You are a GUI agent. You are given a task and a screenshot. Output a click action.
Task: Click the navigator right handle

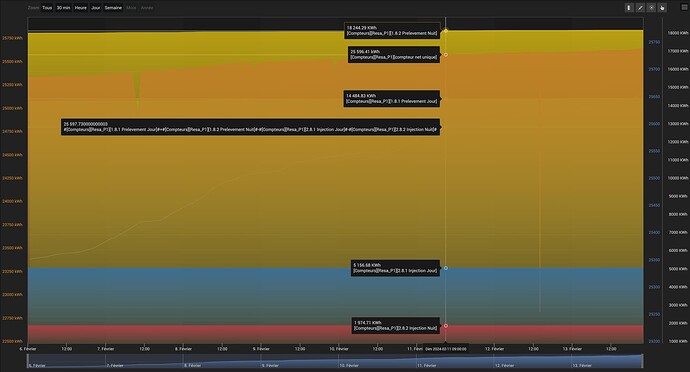tap(643, 361)
